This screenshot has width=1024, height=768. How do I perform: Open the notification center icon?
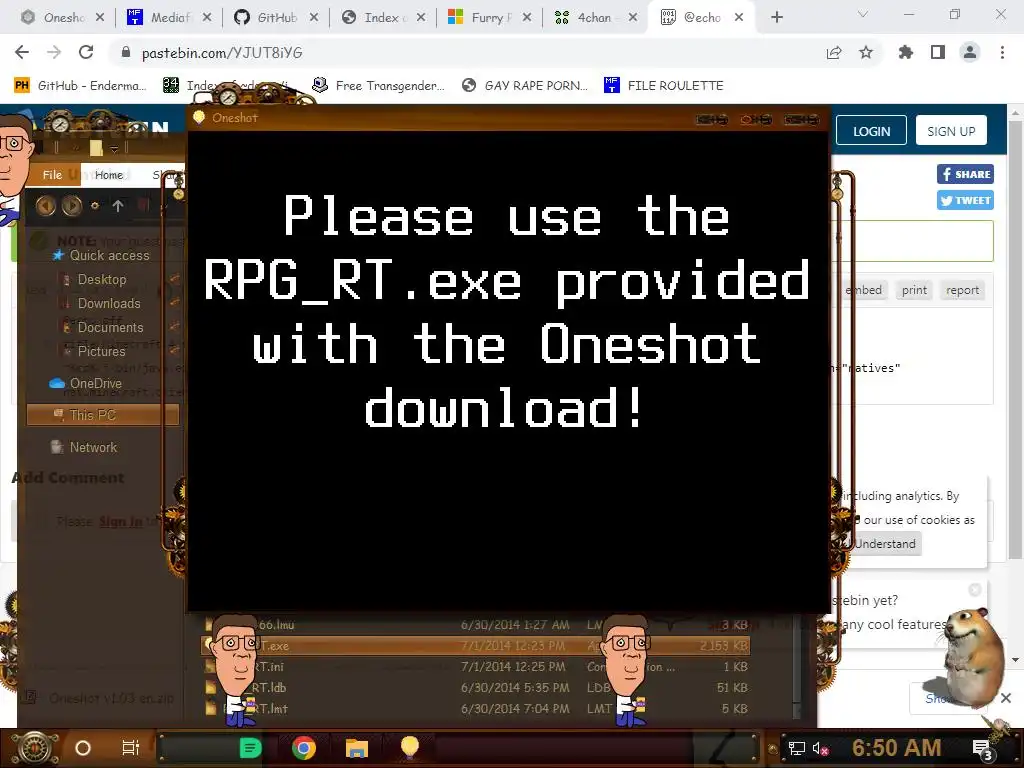[x=982, y=750]
